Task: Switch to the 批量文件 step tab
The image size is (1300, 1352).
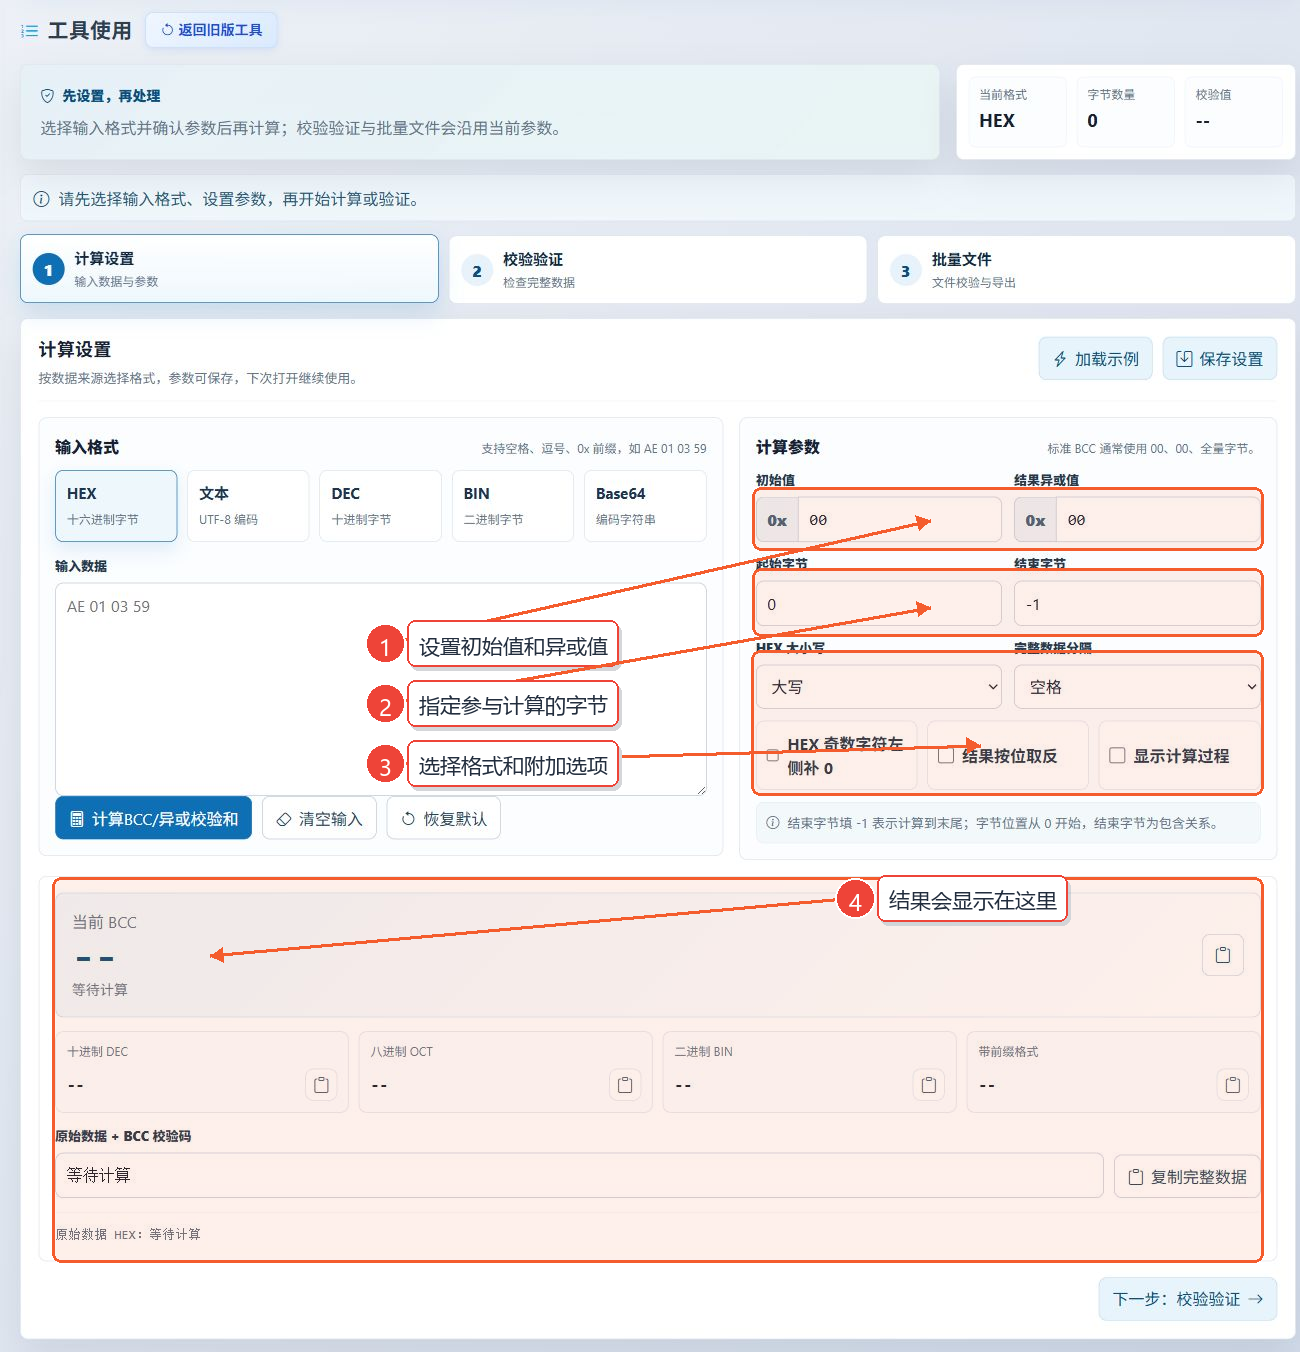Action: pos(1086,270)
